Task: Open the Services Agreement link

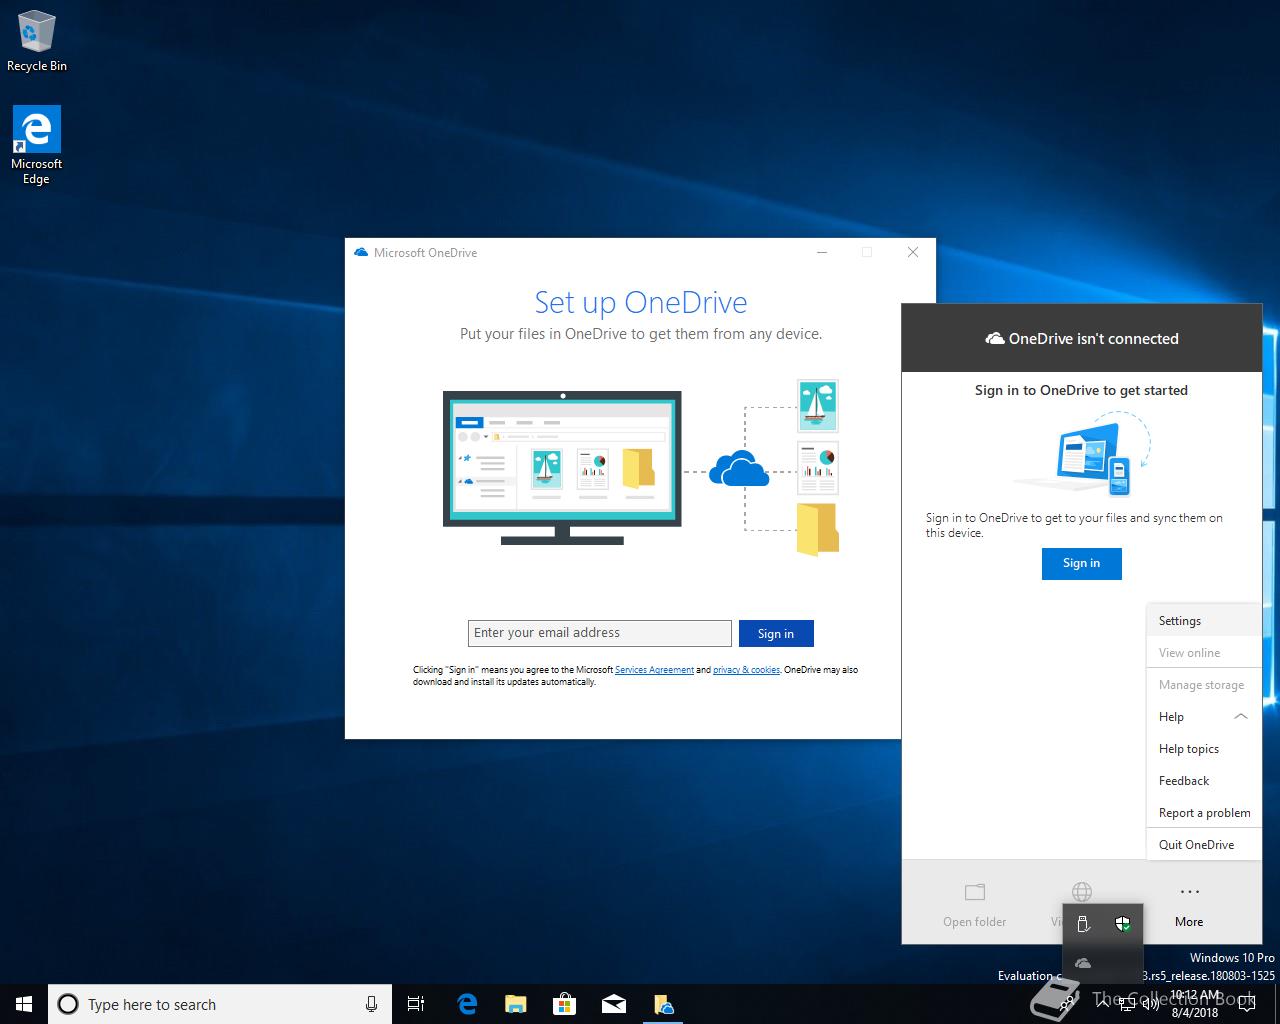Action: (x=654, y=670)
